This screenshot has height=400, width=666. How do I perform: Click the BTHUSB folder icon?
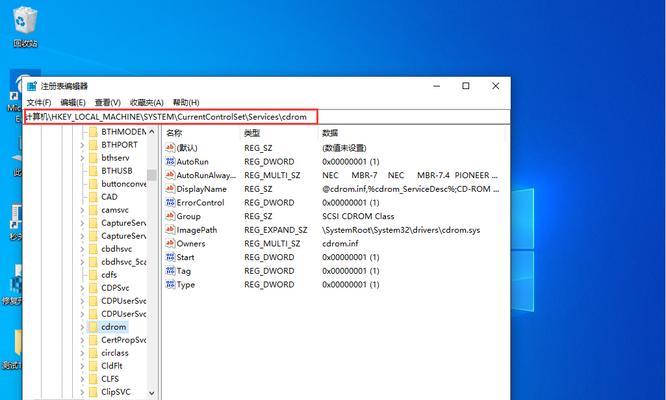click(93, 171)
